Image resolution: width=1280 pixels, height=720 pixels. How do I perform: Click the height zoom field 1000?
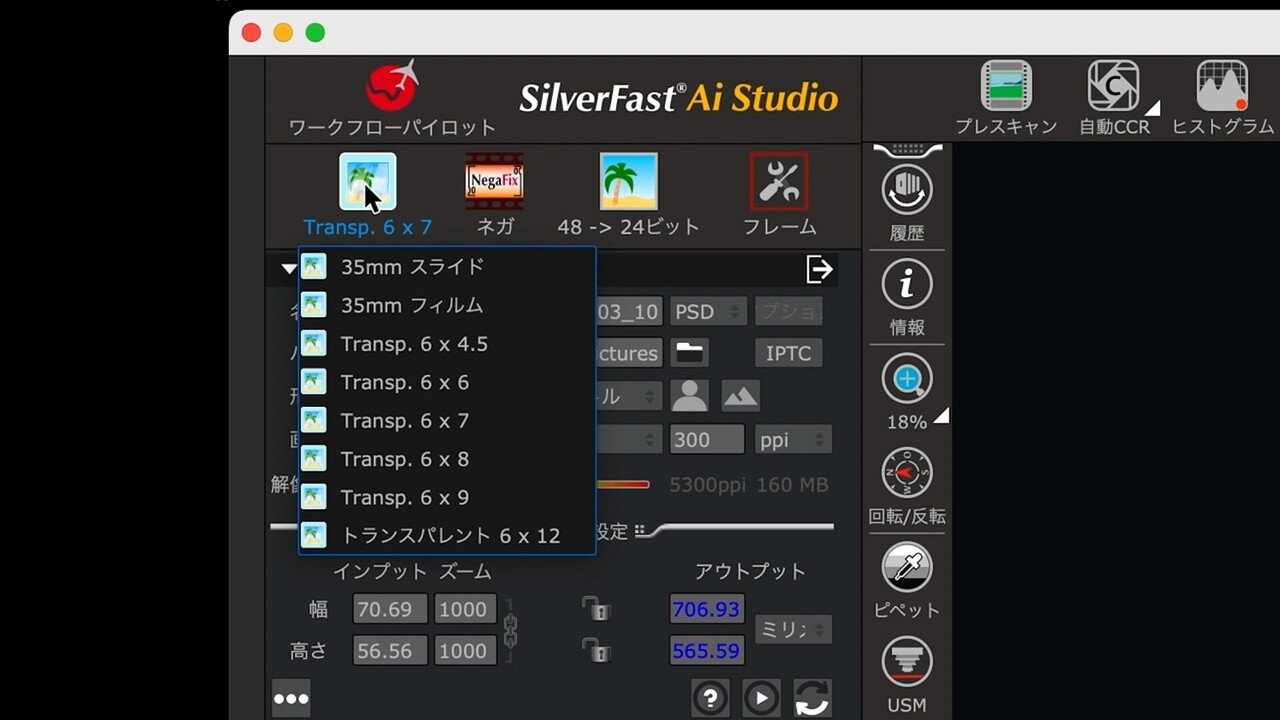tap(465, 651)
